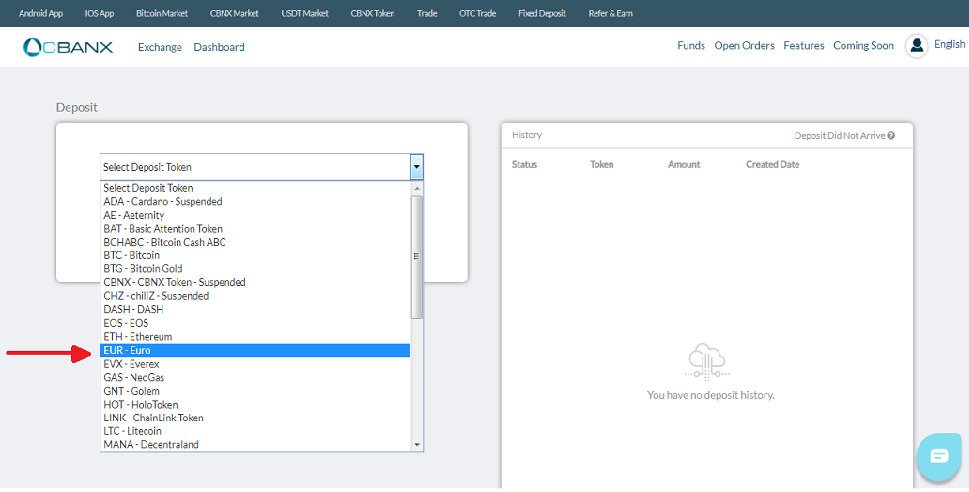
Task: Click the Amount column header
Action: tap(684, 164)
